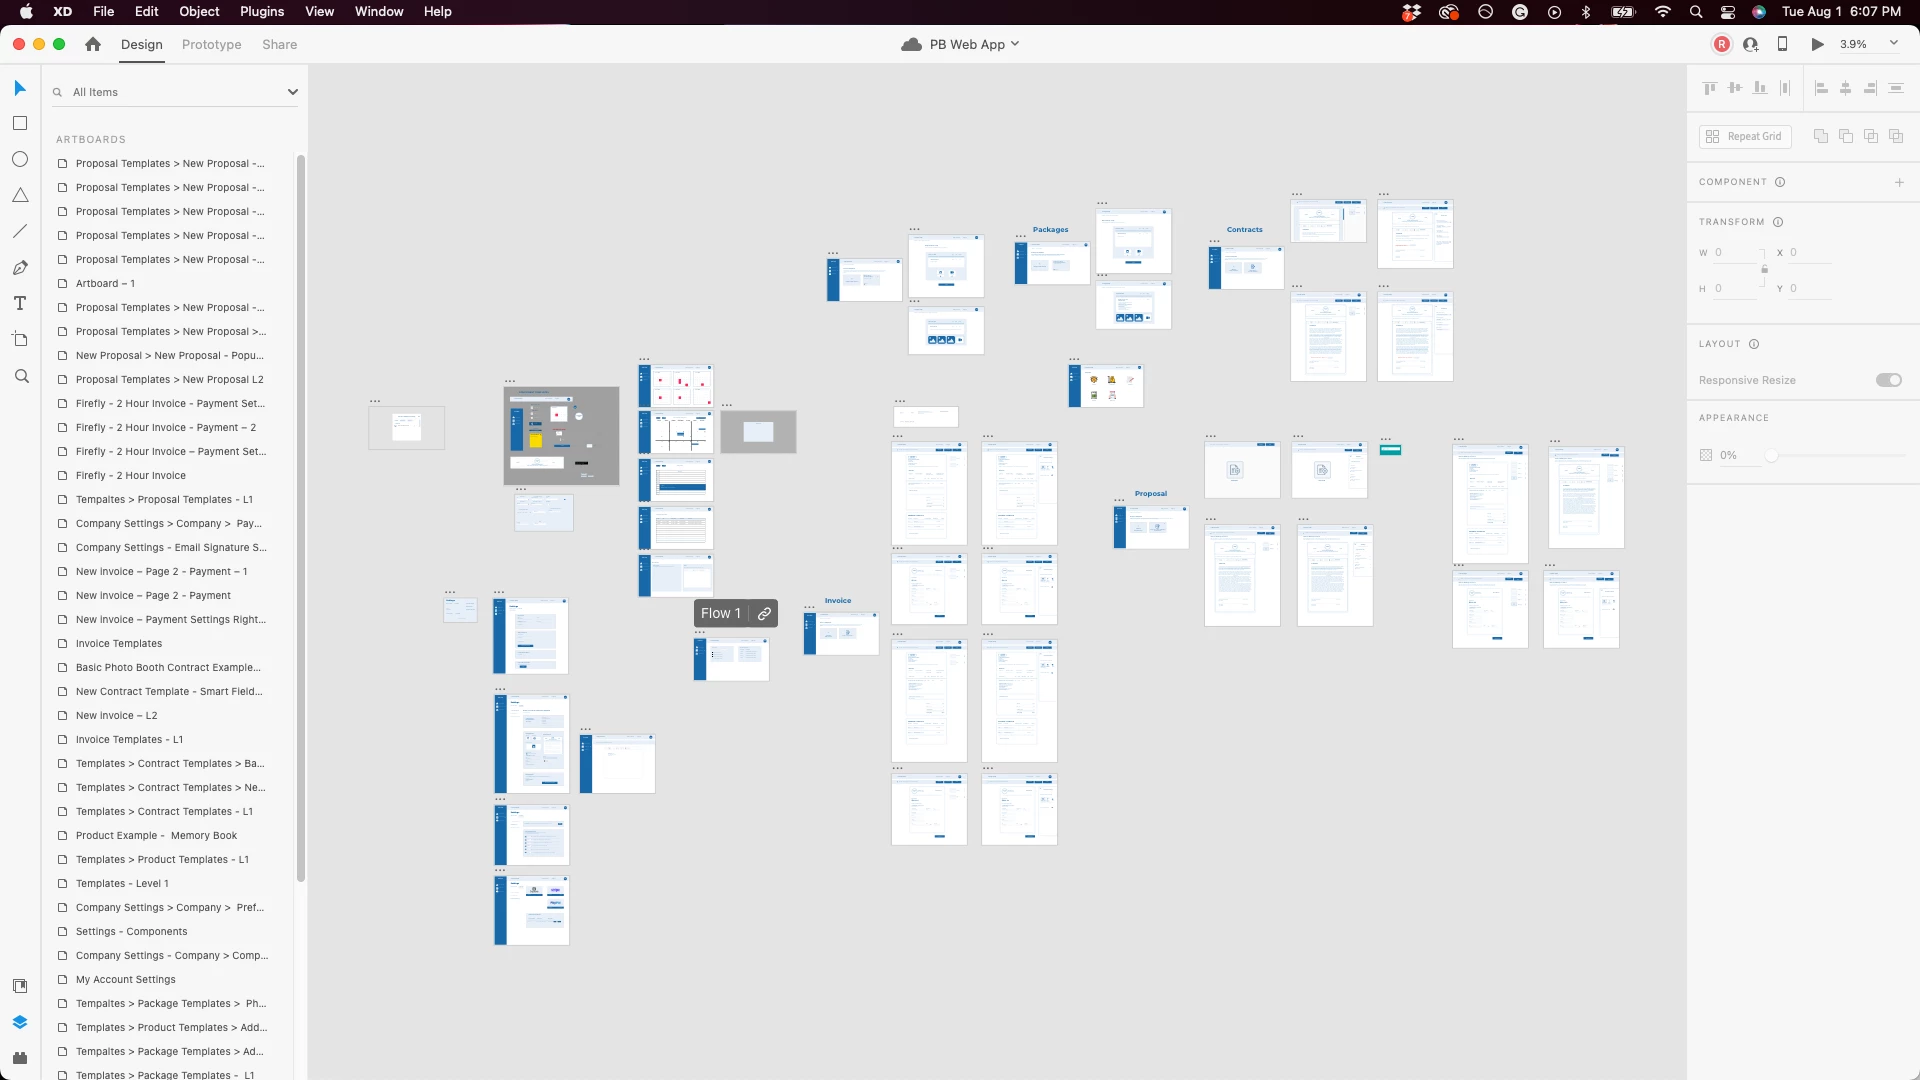Start desktop preview with play button
Screen dimensions: 1920x1080
click(x=1817, y=44)
